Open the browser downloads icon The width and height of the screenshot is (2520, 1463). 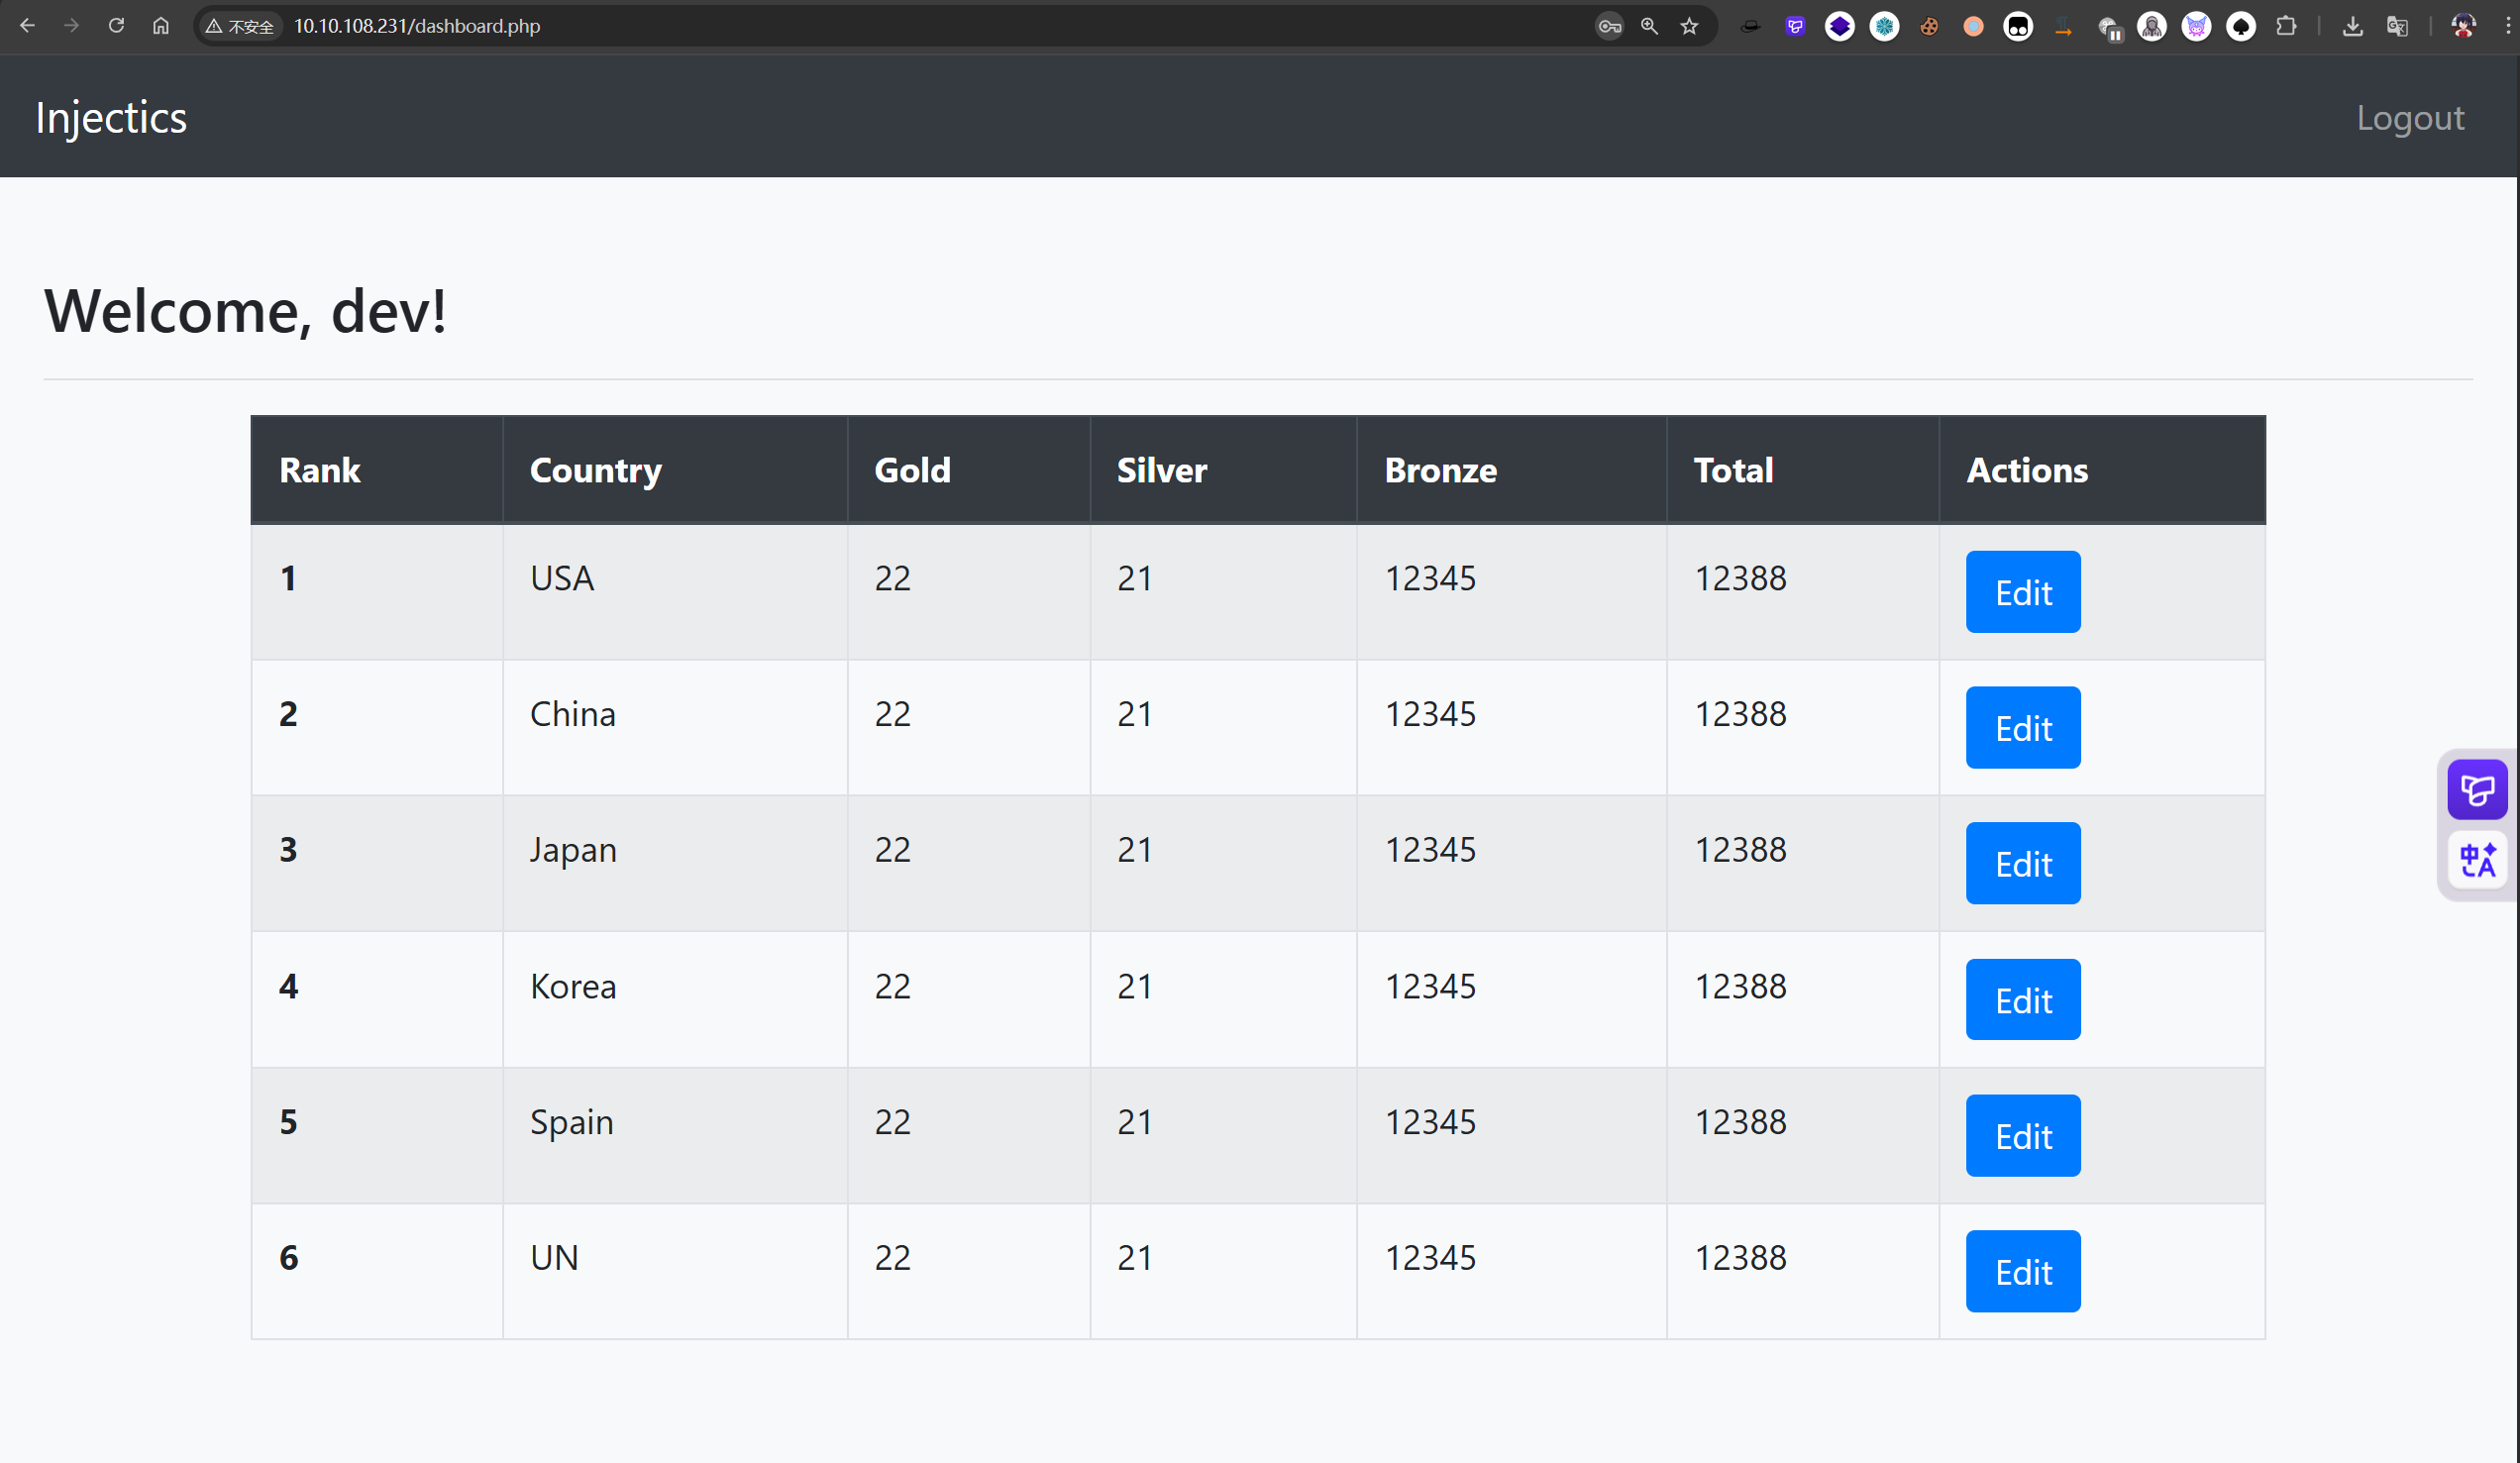click(2352, 27)
